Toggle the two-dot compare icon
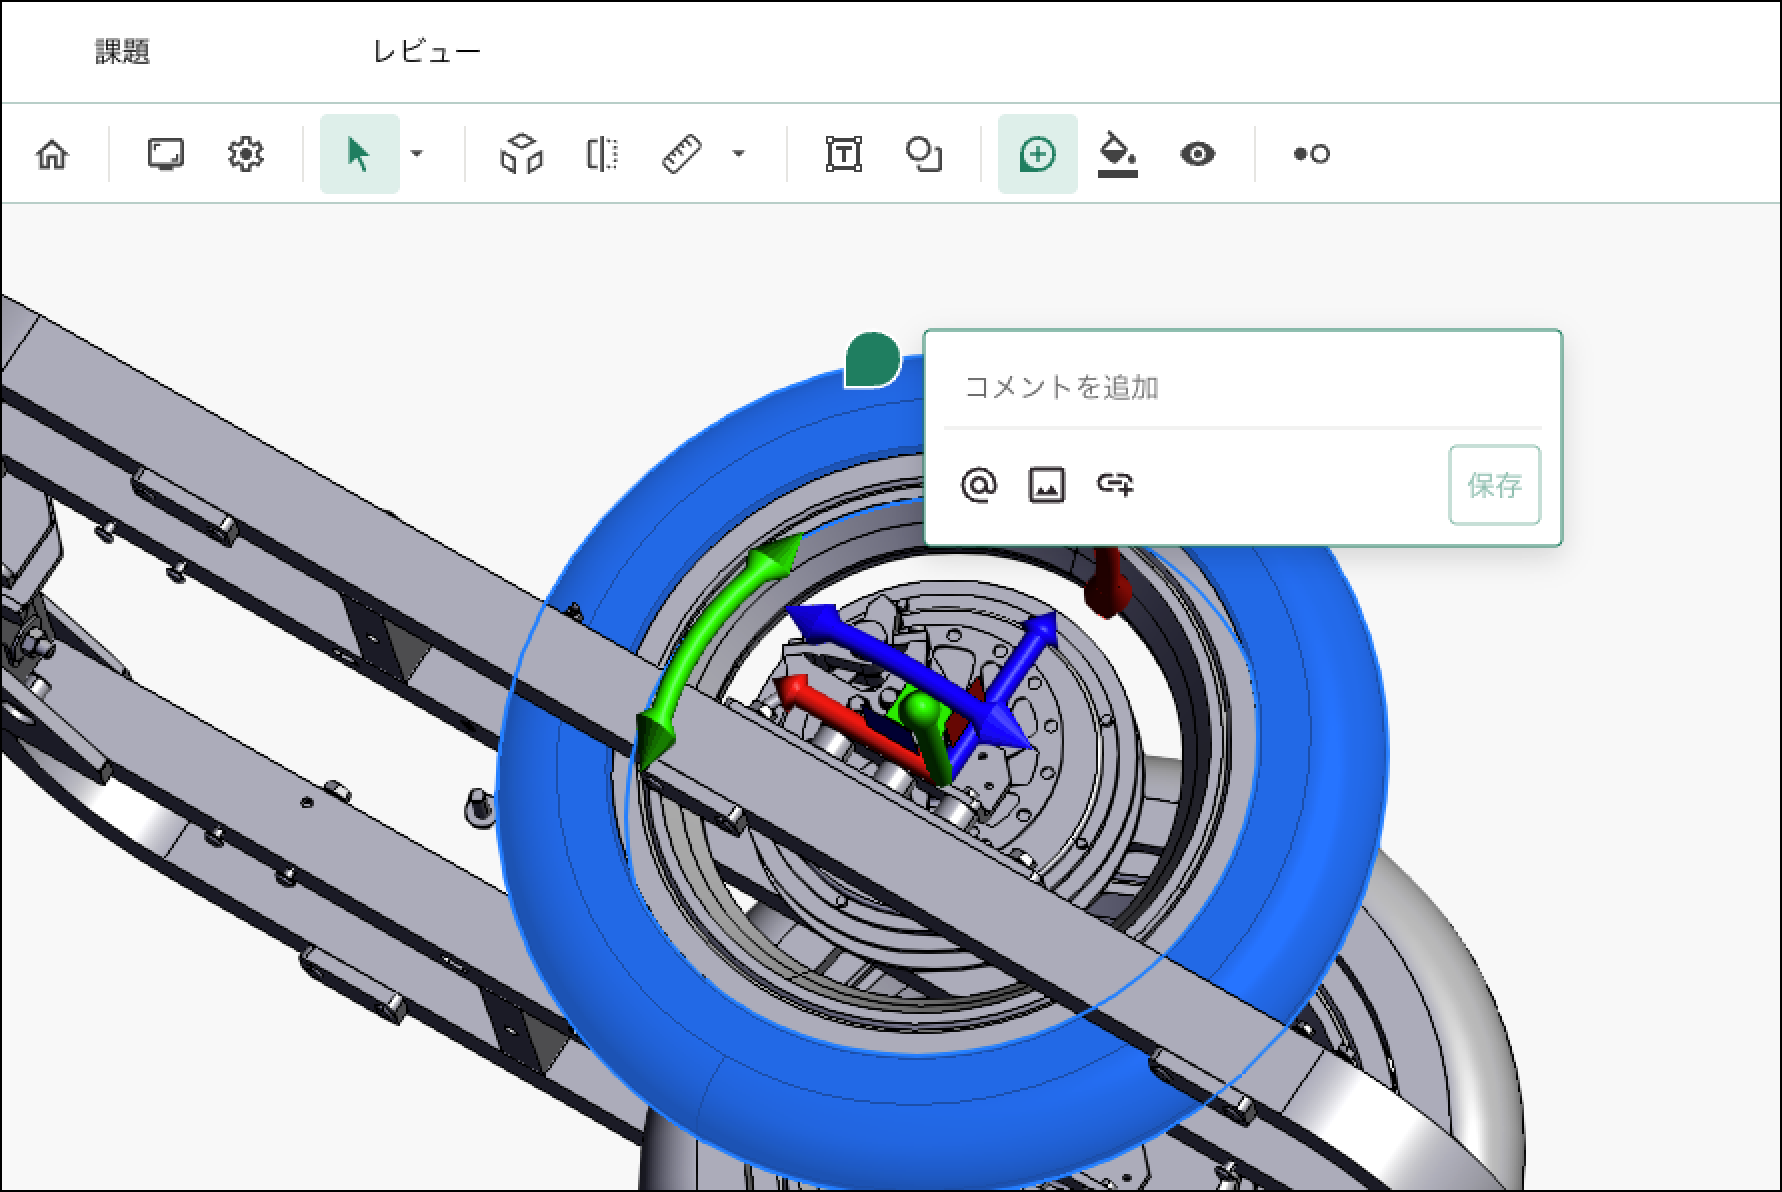The image size is (1782, 1192). tap(1311, 154)
